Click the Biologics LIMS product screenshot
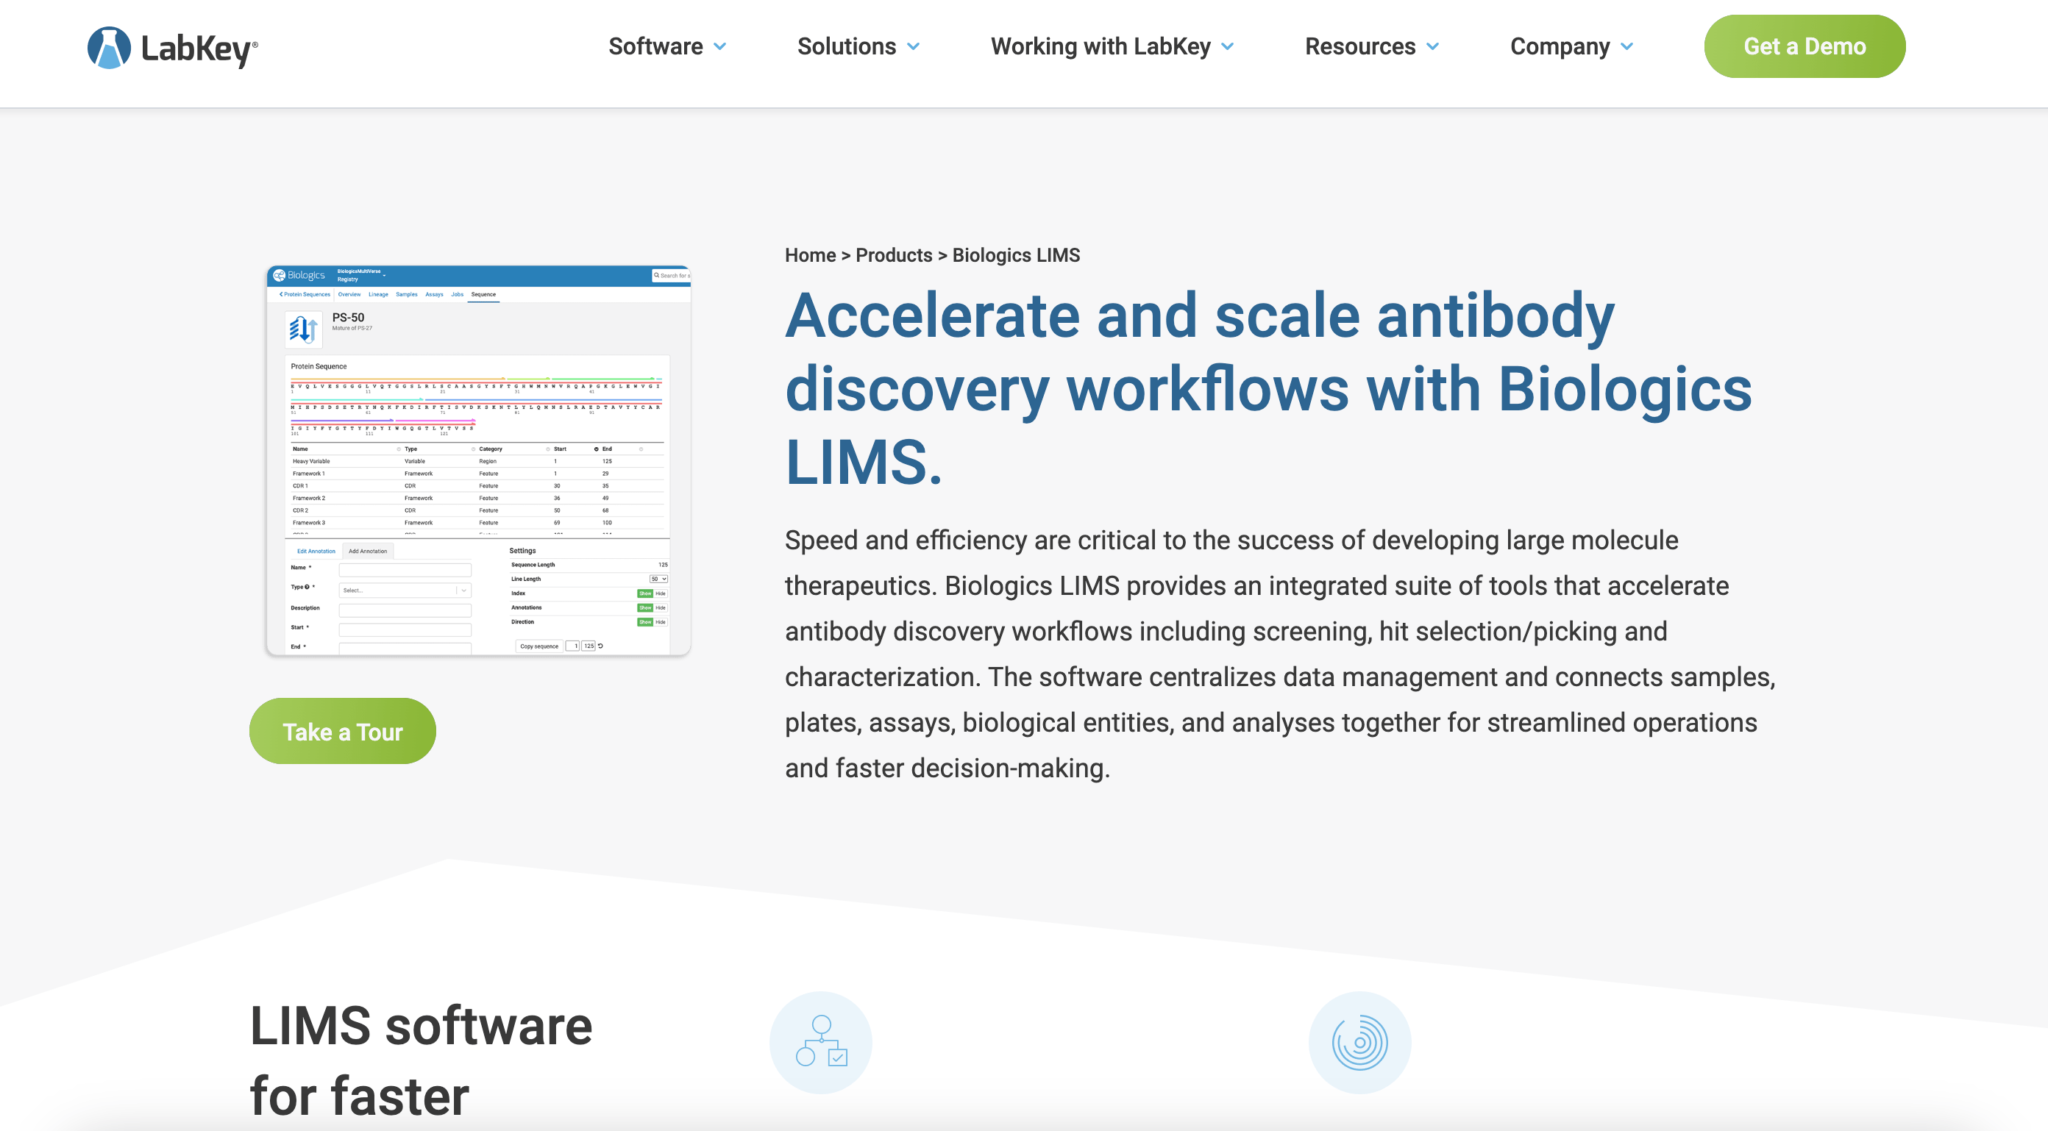 478,460
